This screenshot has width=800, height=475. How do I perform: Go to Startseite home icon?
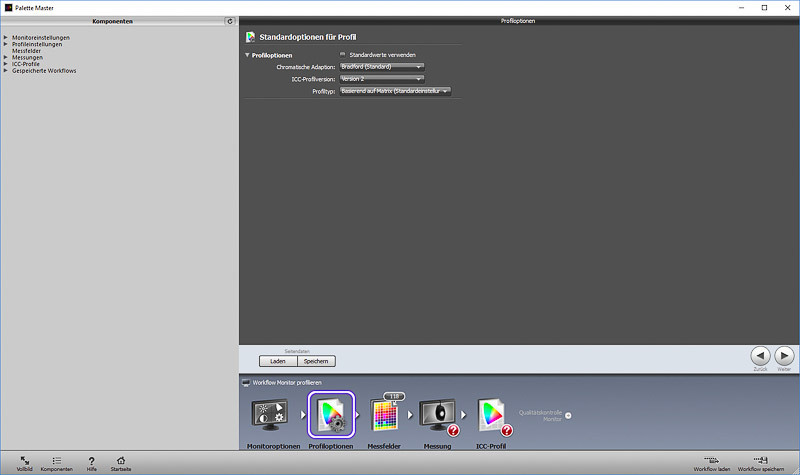pos(120,460)
